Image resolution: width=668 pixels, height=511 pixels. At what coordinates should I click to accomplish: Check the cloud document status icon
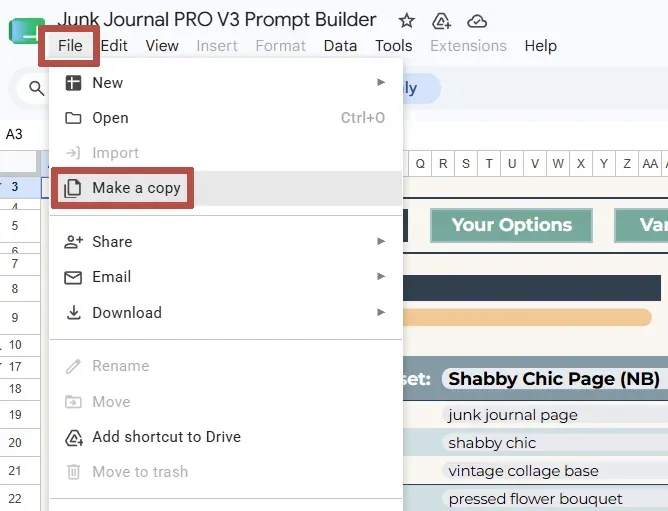point(477,21)
